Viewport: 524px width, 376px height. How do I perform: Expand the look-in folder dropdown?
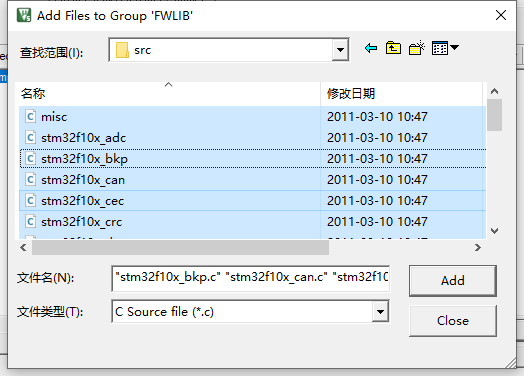[341, 50]
